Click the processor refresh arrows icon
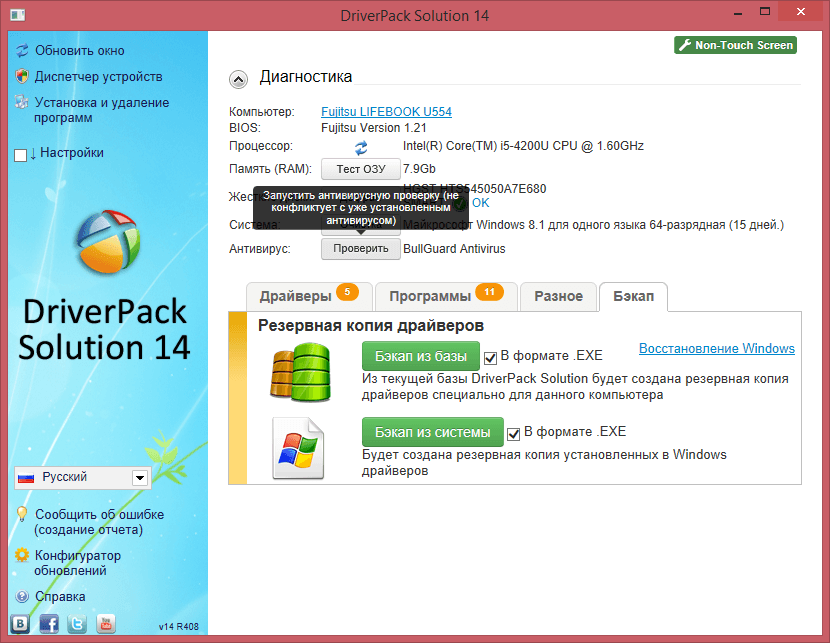830x643 pixels. [361, 148]
